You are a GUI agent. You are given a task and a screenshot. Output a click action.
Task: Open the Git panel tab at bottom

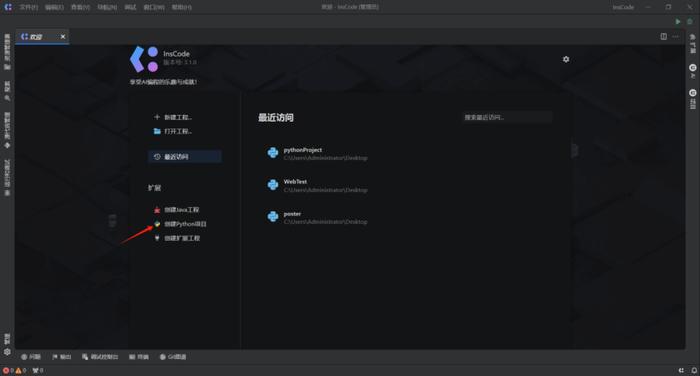pyautogui.click(x=173, y=357)
